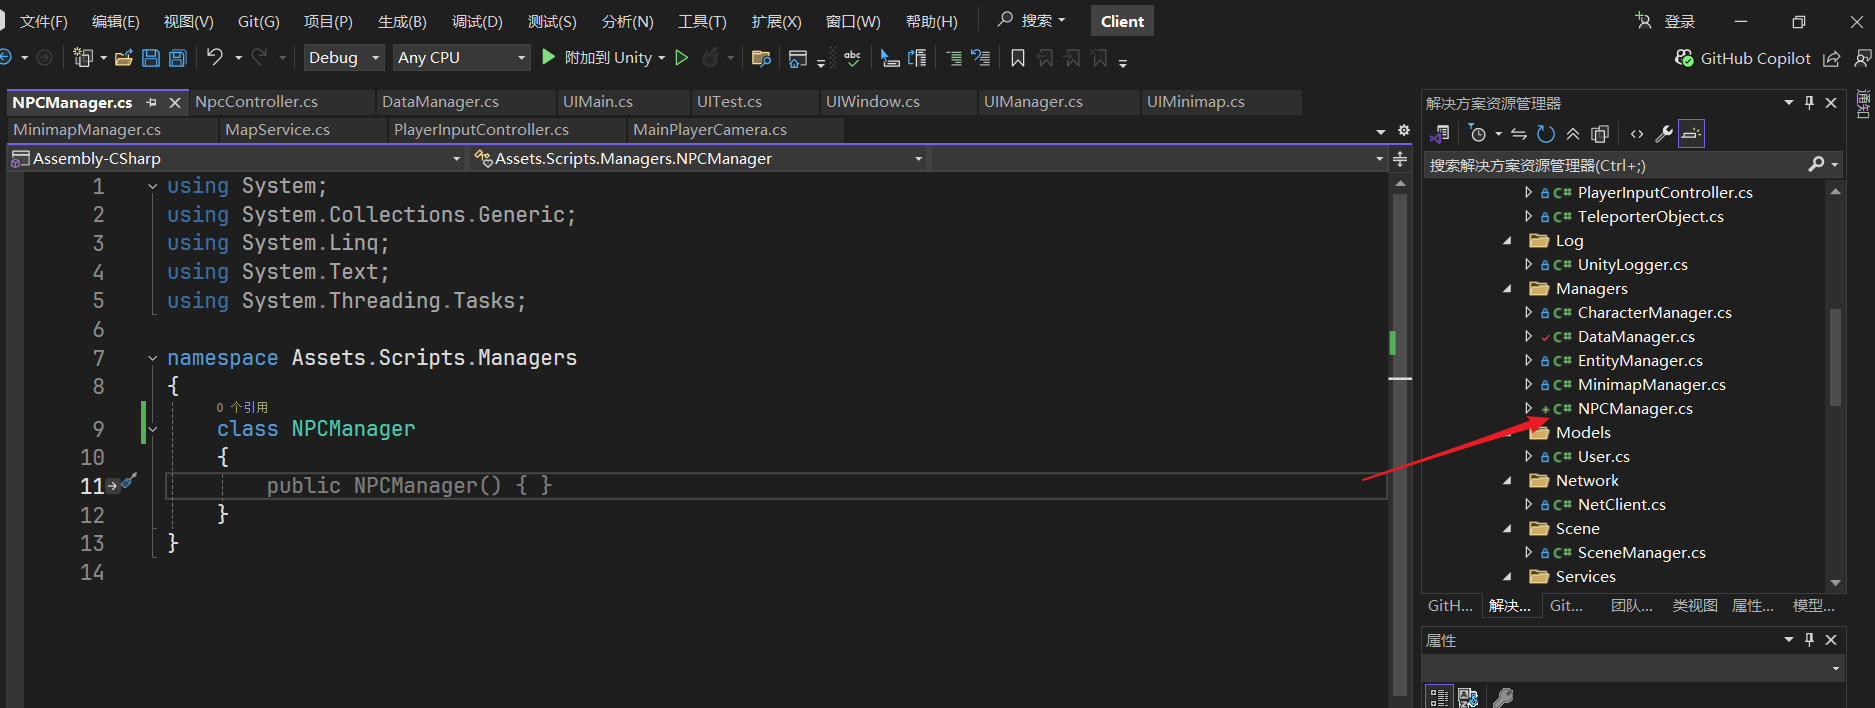This screenshot has width=1875, height=708.
Task: Toggle the pin on the NPCManager.cs tab
Action: pos(152,102)
